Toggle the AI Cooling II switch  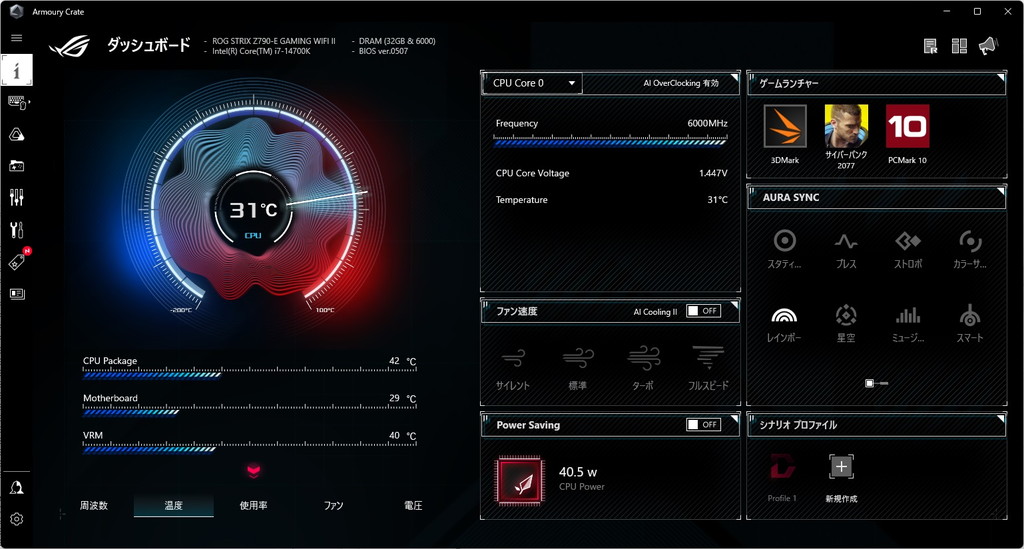tap(703, 311)
